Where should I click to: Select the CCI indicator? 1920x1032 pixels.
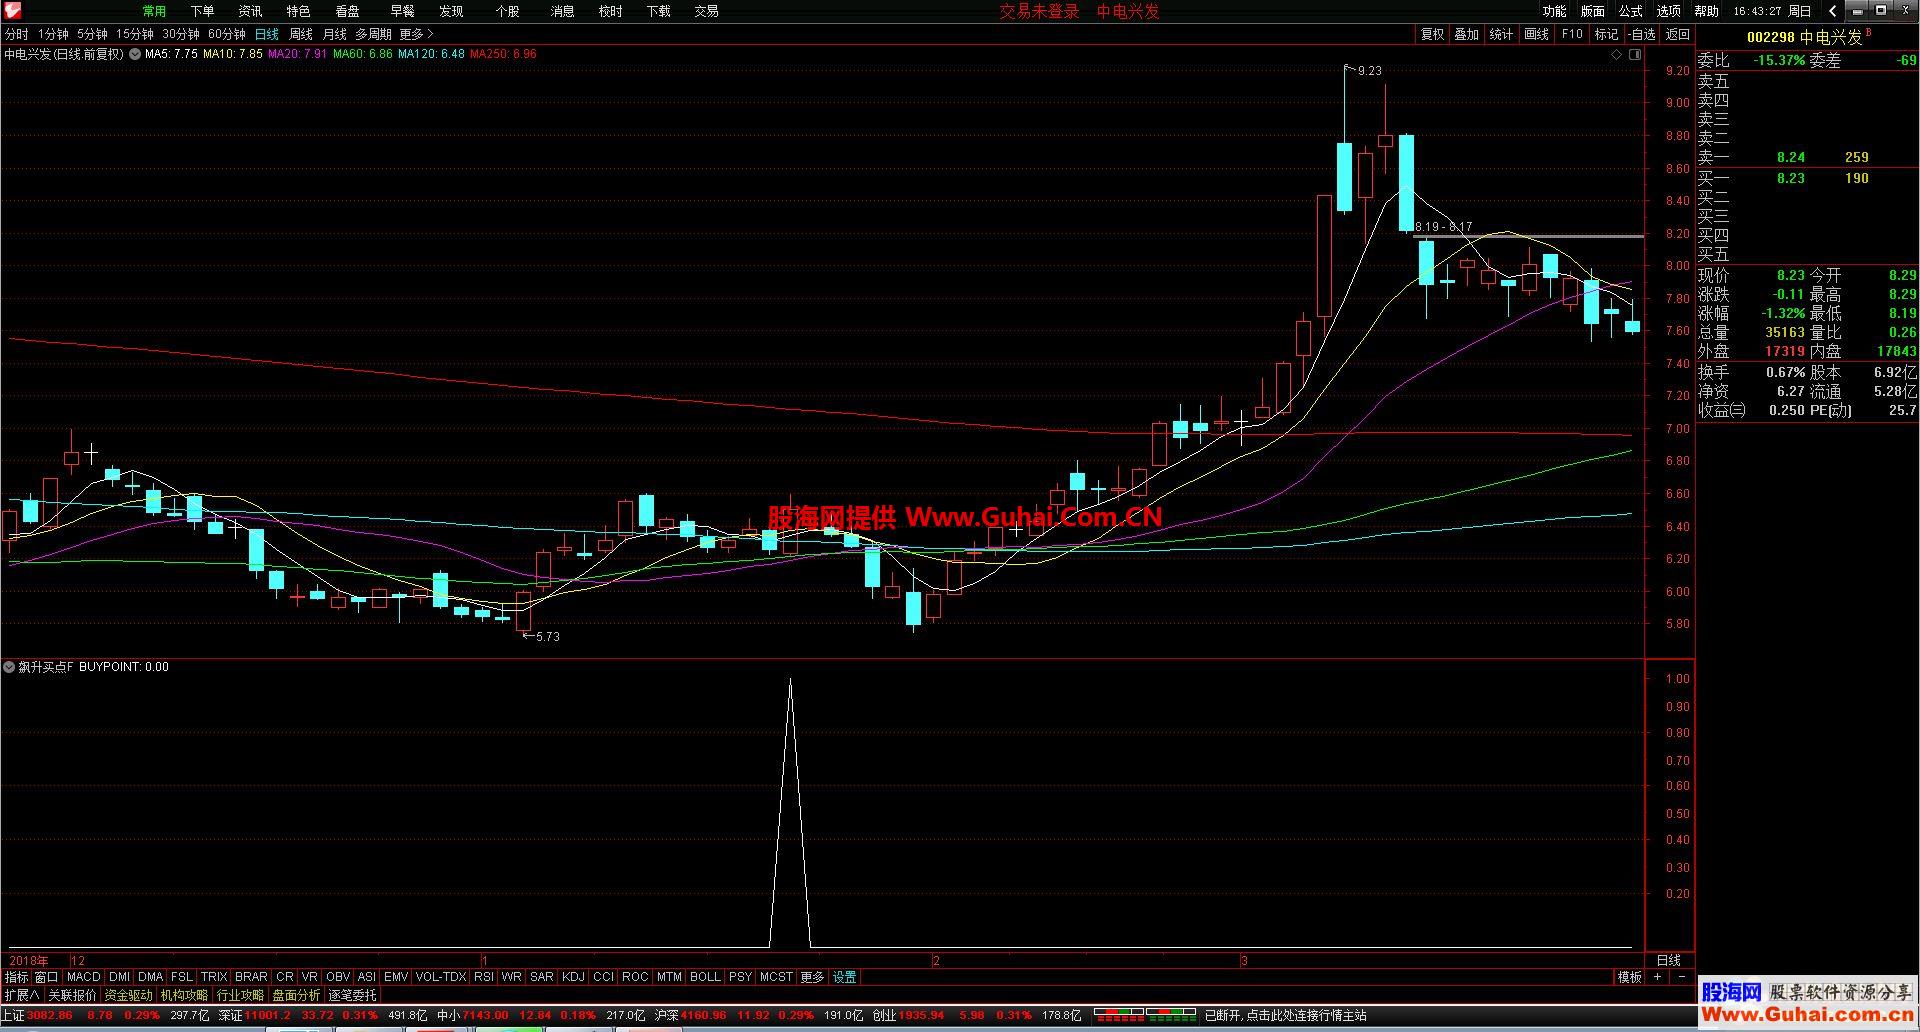(x=603, y=977)
